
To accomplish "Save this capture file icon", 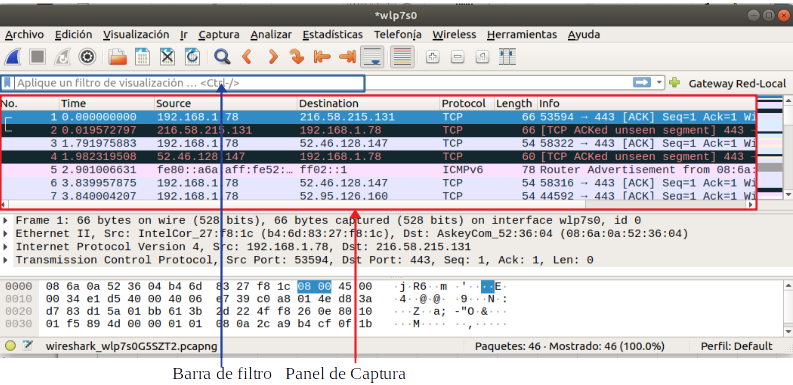I will pyautogui.click(x=143, y=57).
